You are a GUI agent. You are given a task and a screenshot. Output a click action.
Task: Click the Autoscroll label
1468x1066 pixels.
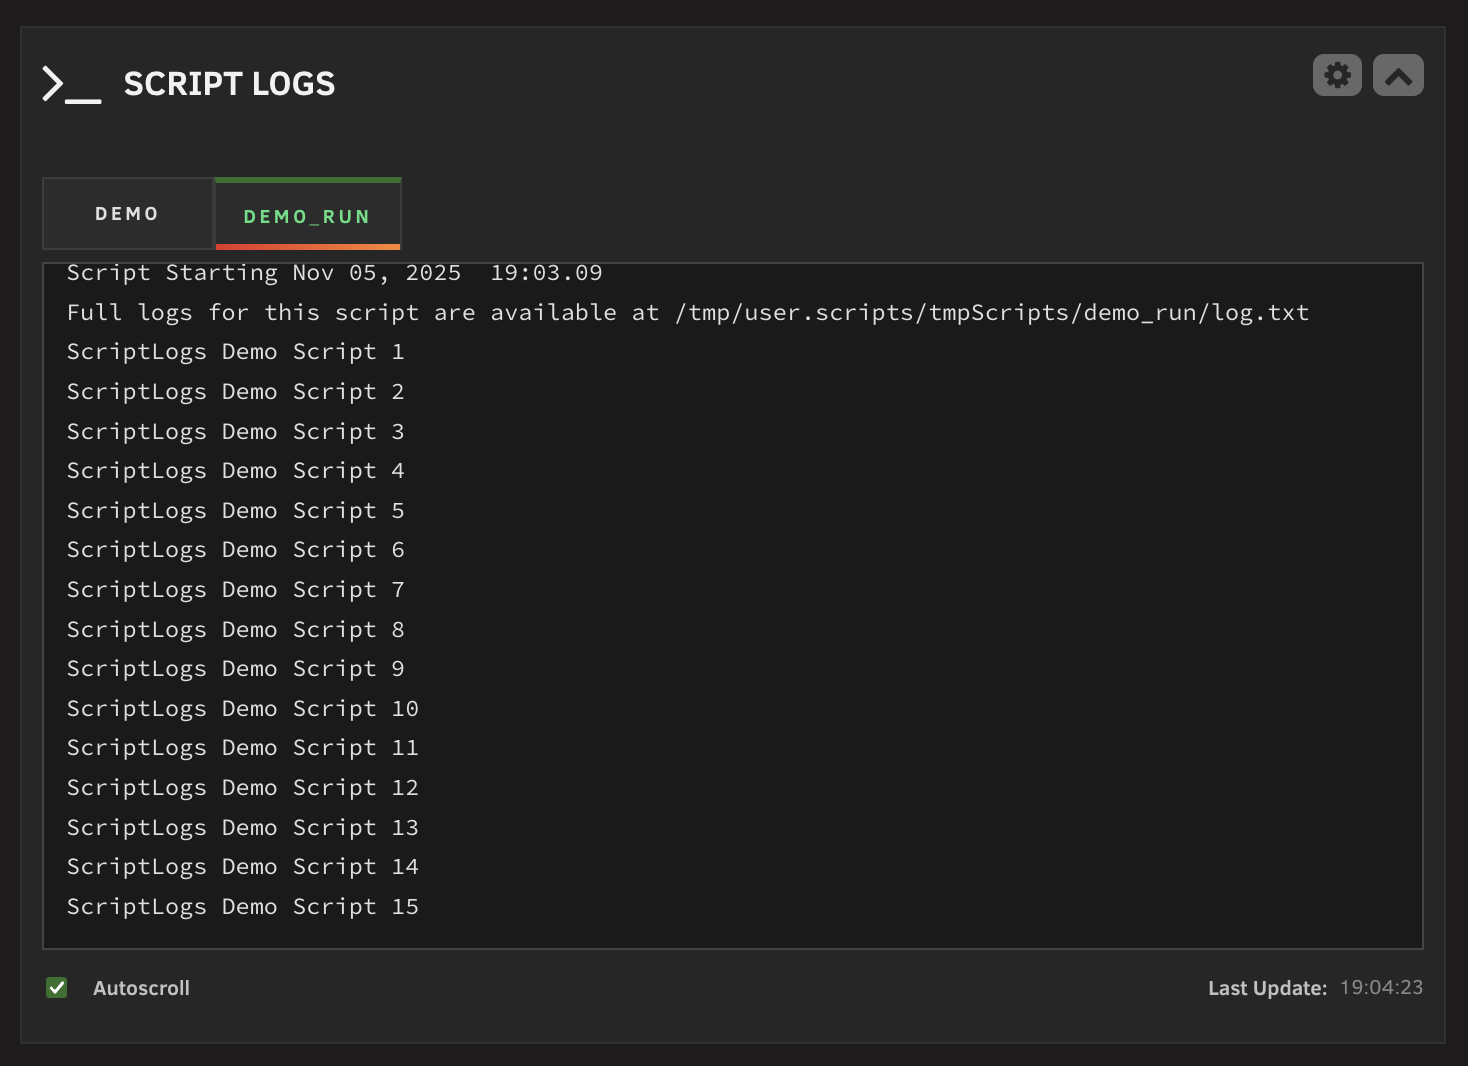[141, 988]
